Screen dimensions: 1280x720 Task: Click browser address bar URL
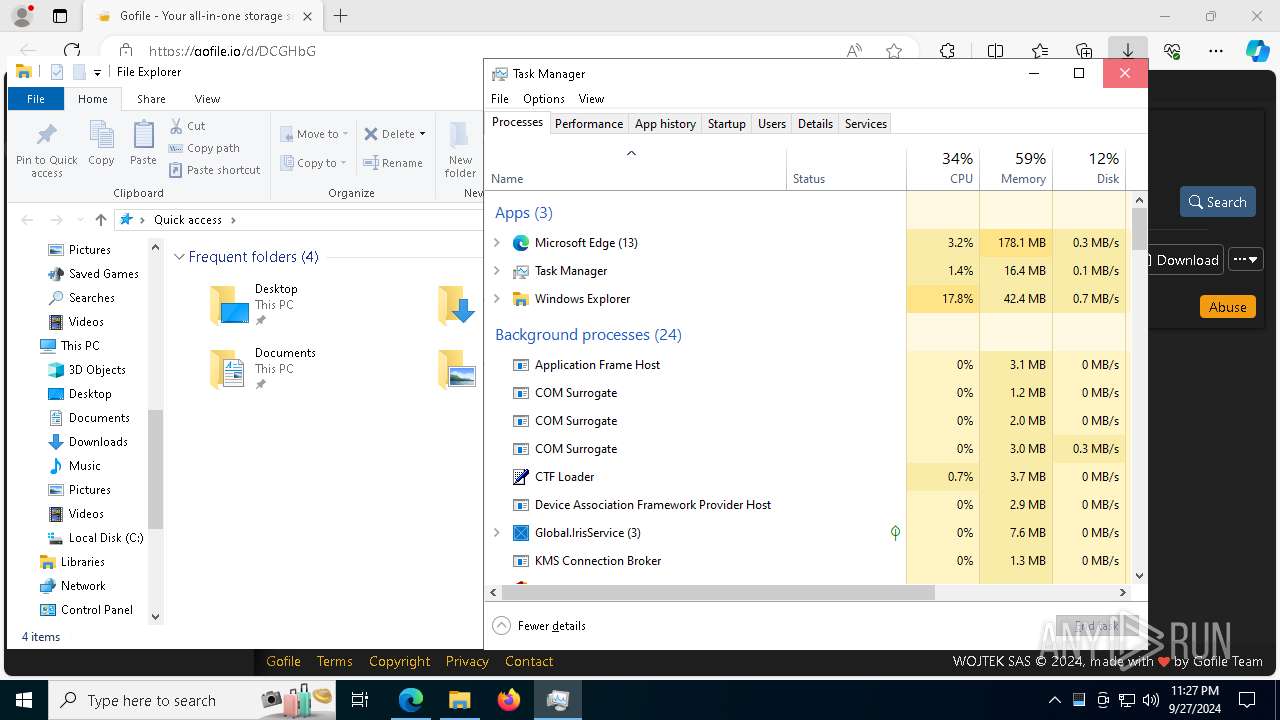point(232,51)
